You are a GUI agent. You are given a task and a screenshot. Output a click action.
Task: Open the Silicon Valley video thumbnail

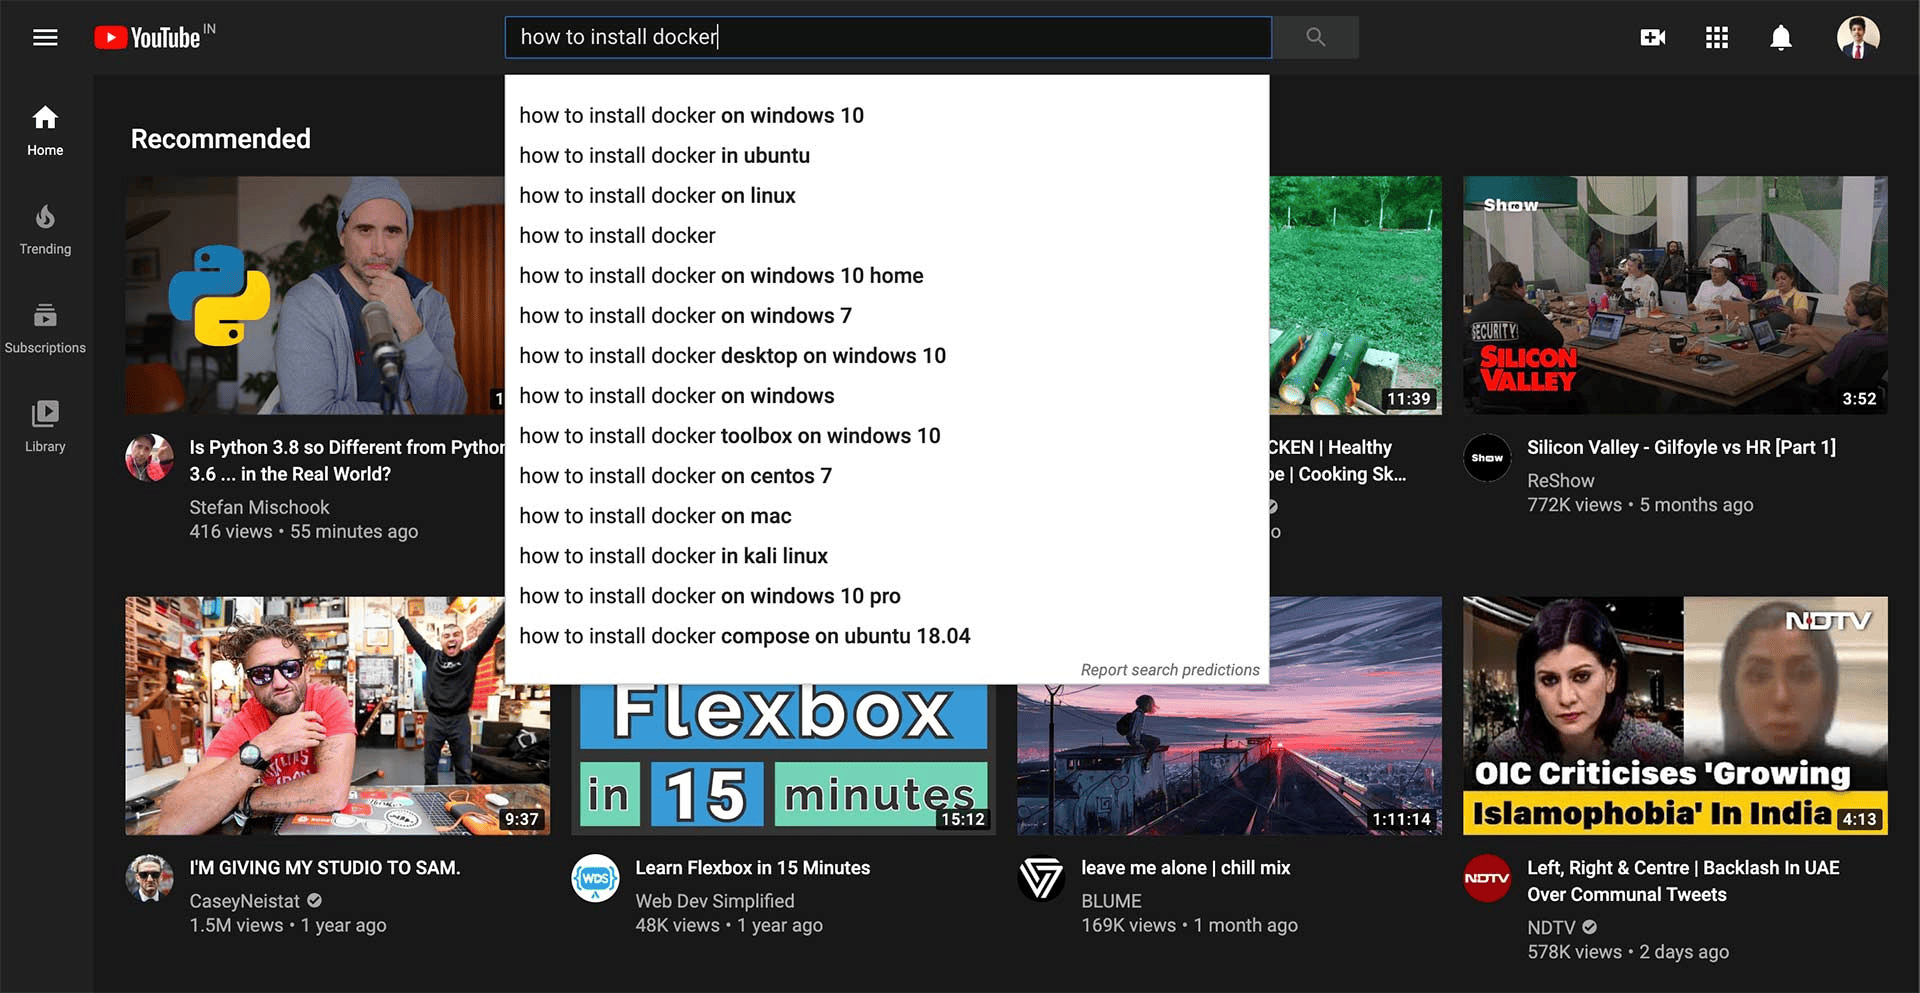click(1675, 295)
